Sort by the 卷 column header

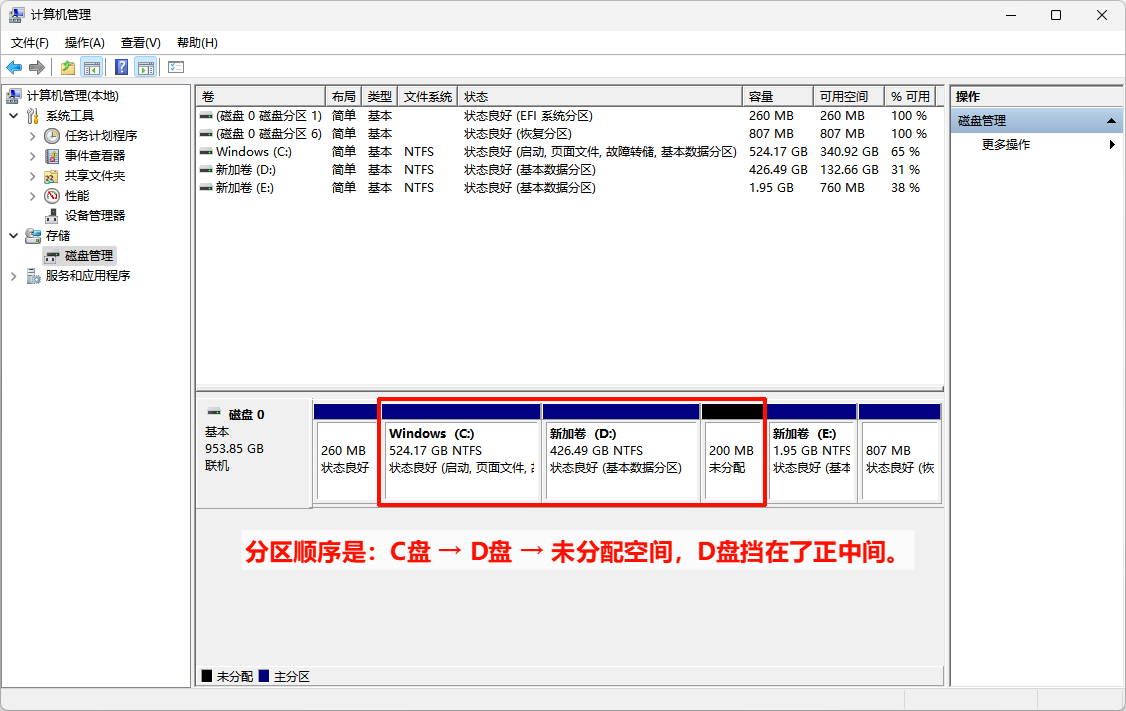(261, 96)
